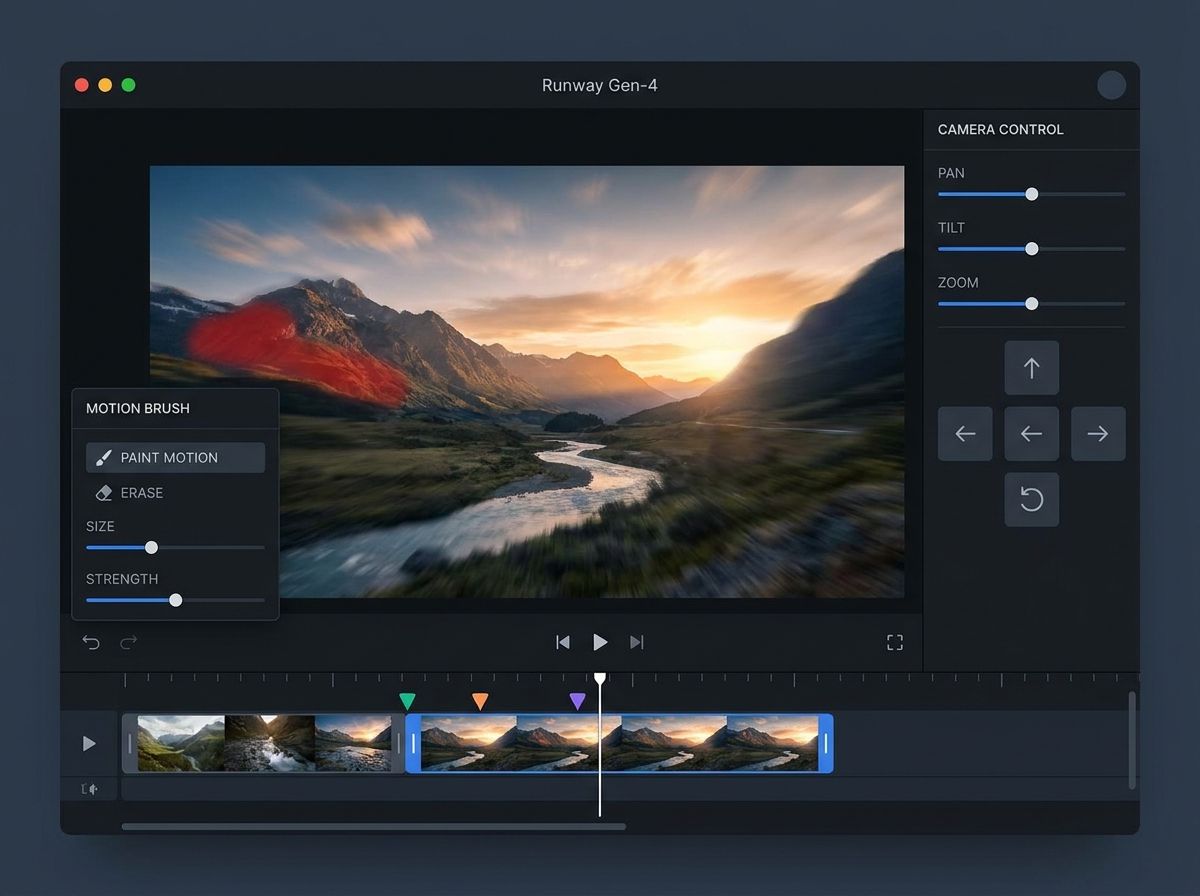Click the white playhead handle
Screen dimensions: 1200x896
tap(600, 678)
